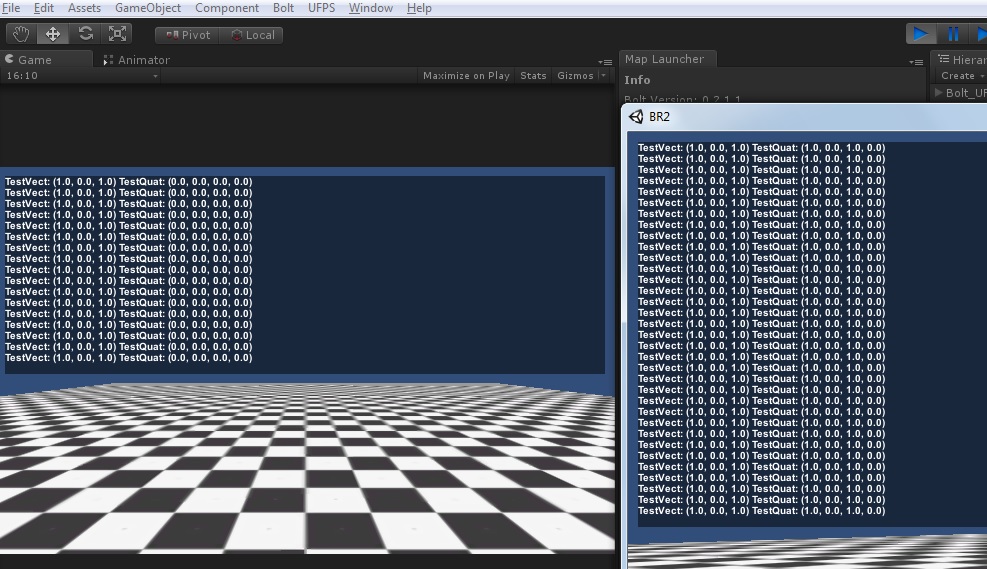Screen dimensions: 987x569
Task: Select the Hierarchy tab
Action: (959, 59)
